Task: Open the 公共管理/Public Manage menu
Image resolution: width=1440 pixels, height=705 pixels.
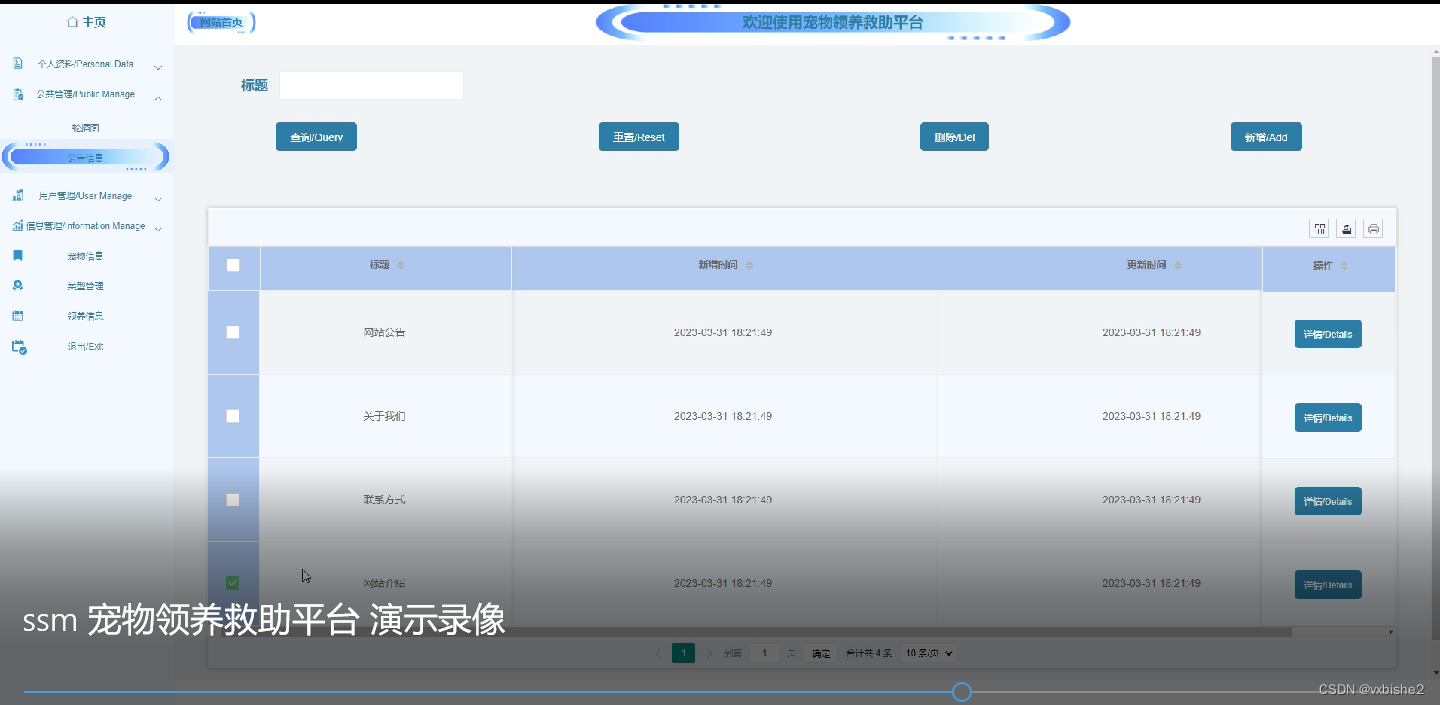Action: [x=87, y=95]
